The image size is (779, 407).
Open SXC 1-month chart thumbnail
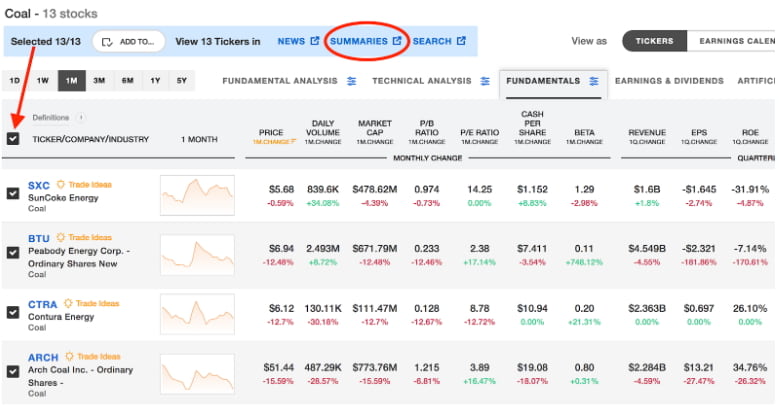197,194
